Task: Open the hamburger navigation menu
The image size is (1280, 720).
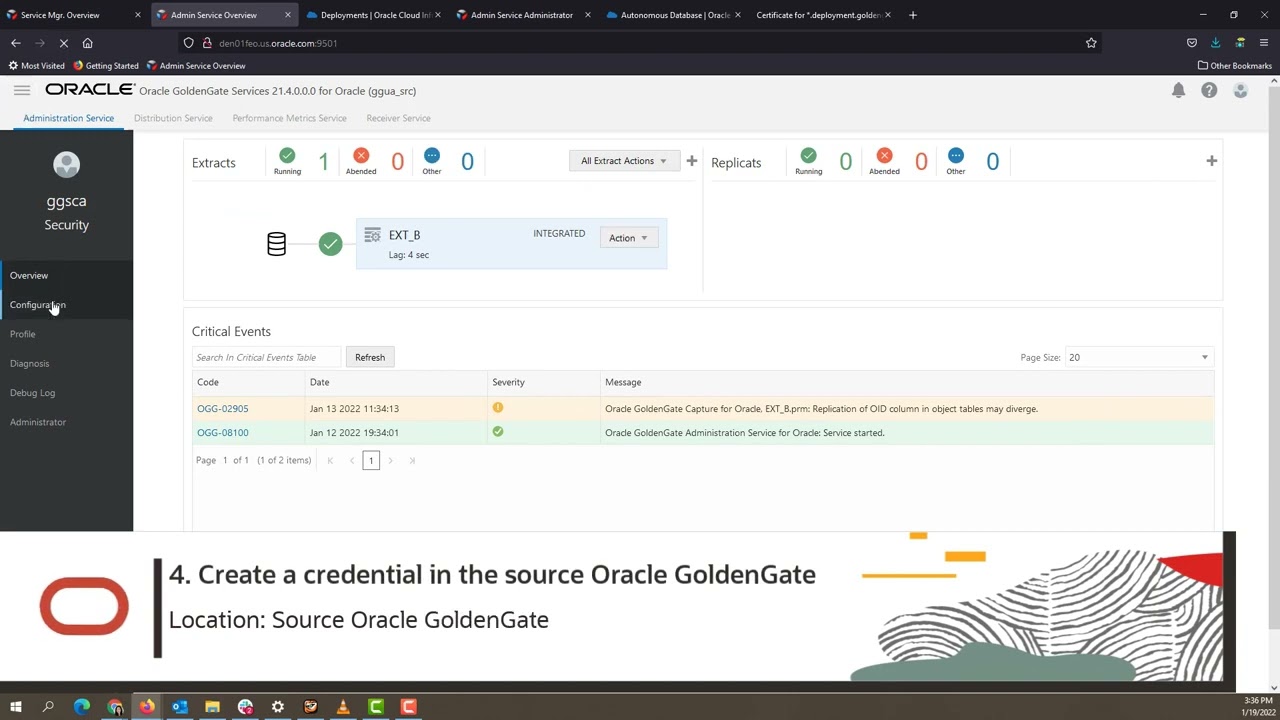Action: 22,90
